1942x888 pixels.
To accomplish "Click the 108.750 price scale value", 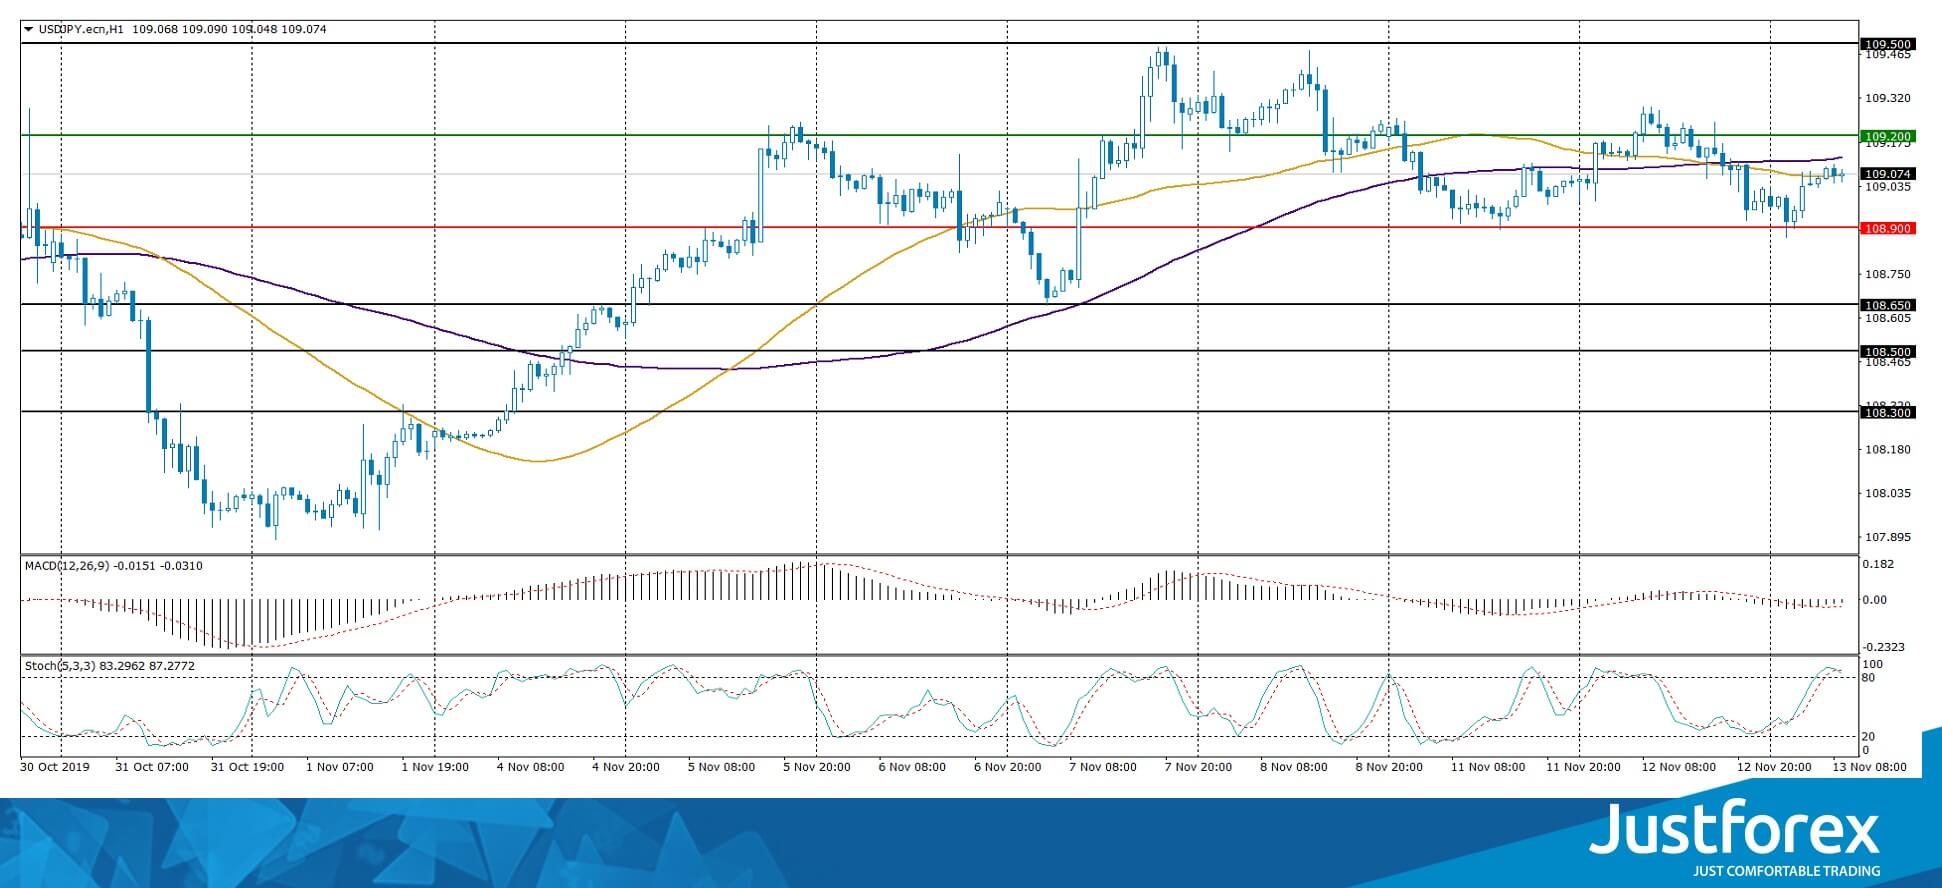I will coord(1888,274).
